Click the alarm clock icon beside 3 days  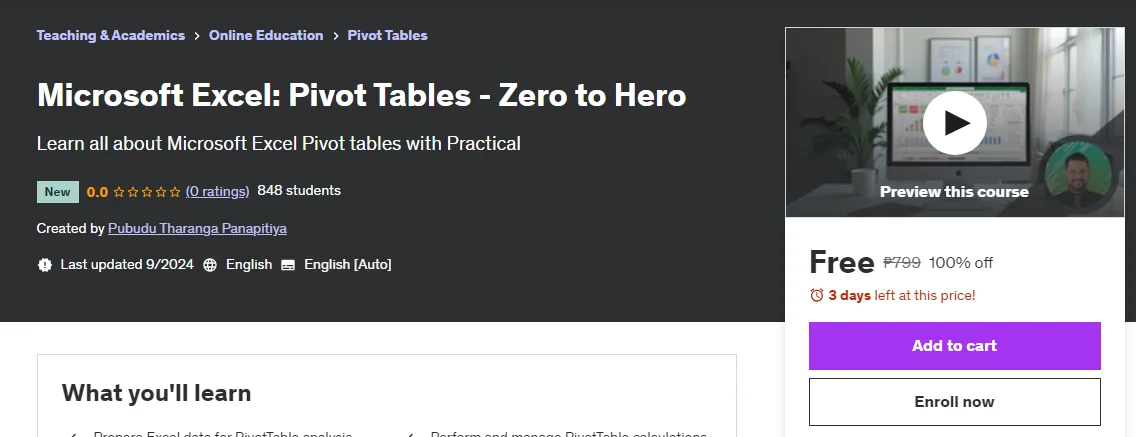816,295
